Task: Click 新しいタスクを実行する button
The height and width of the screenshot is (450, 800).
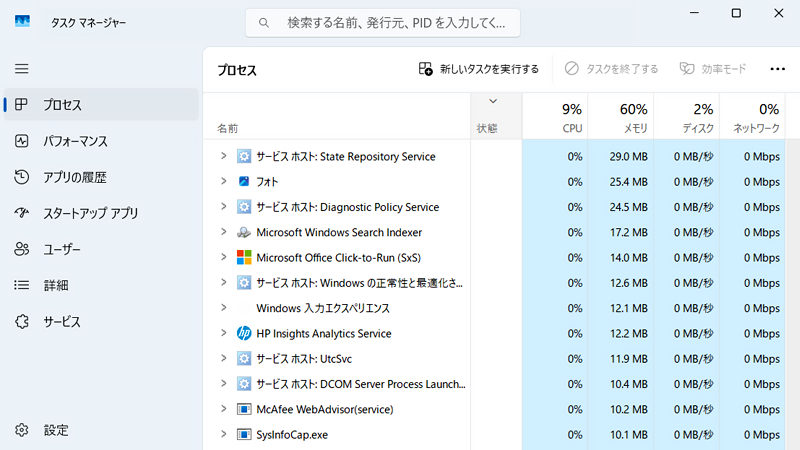Action: point(478,69)
